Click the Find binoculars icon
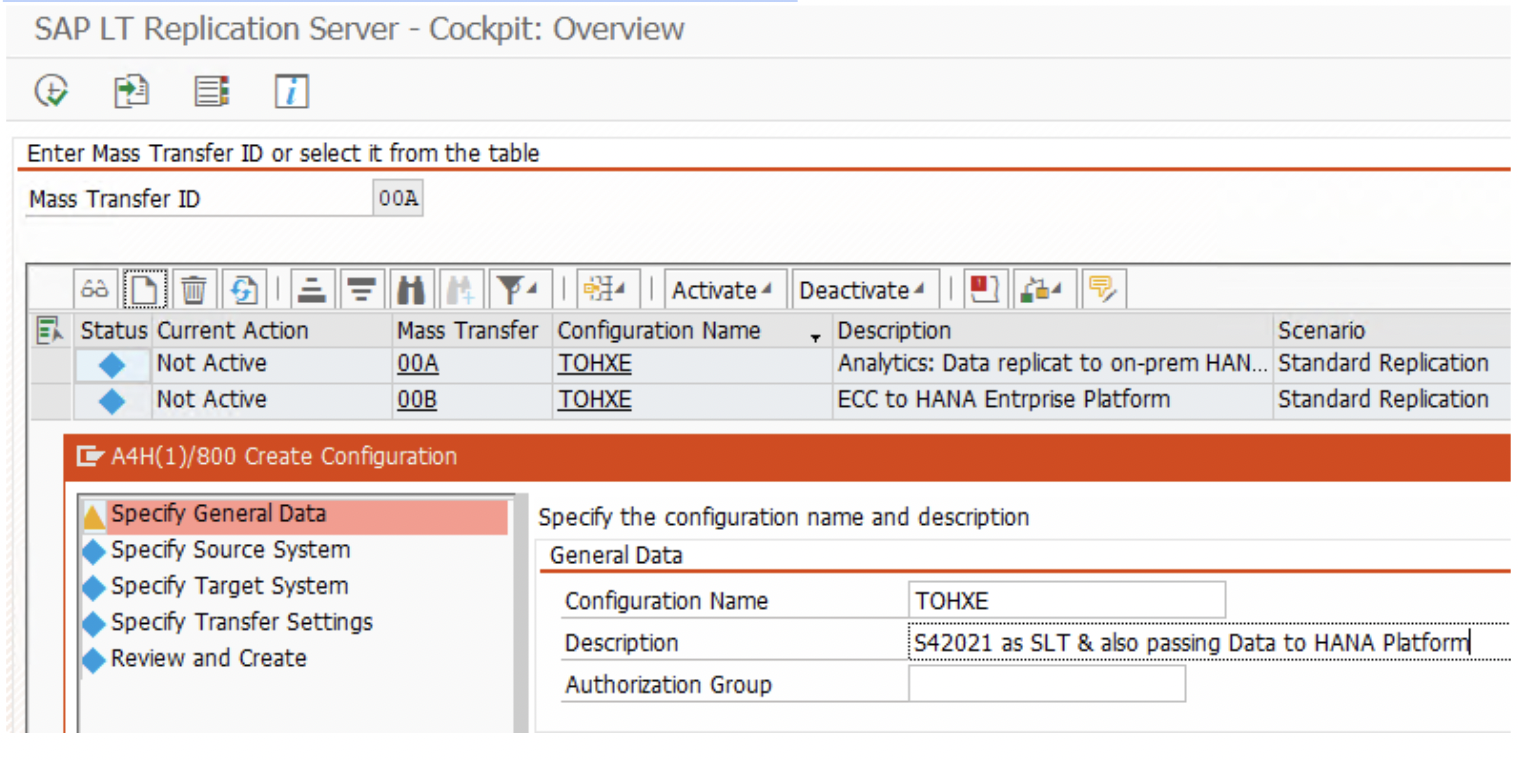1518x760 pixels. click(x=411, y=290)
